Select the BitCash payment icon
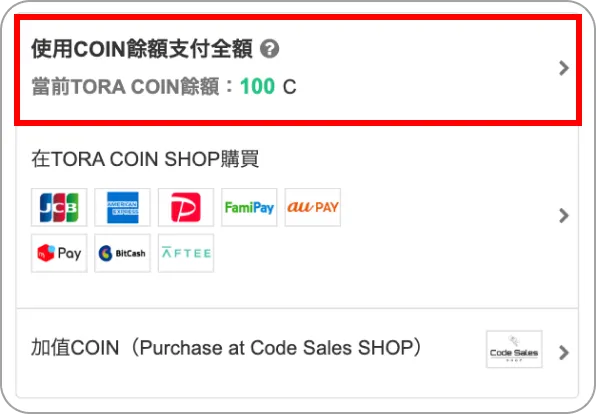This screenshot has height=414, width=596. (122, 253)
